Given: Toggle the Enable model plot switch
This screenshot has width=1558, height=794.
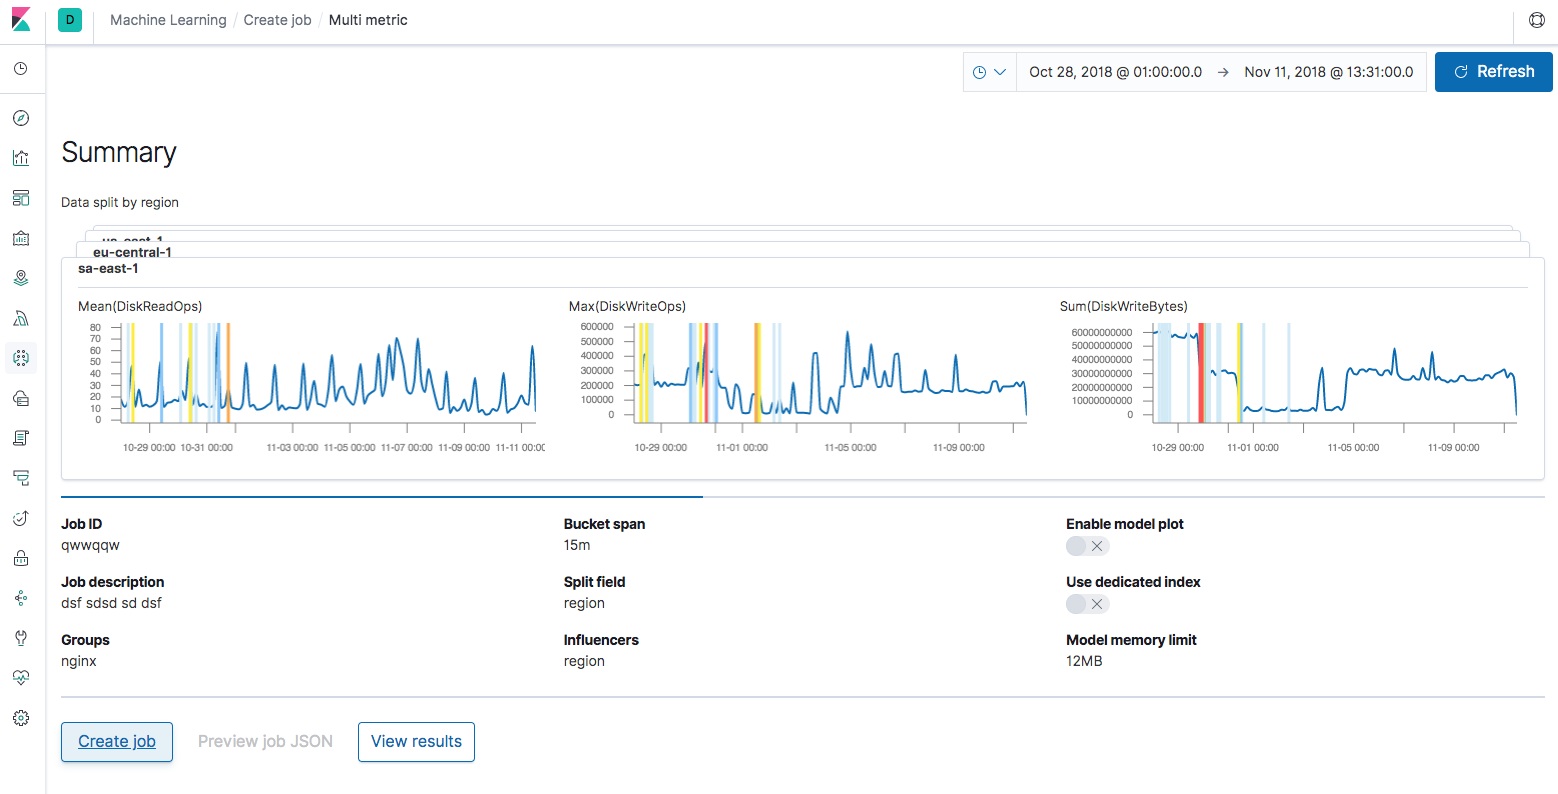Looking at the screenshot, I should 1087,546.
